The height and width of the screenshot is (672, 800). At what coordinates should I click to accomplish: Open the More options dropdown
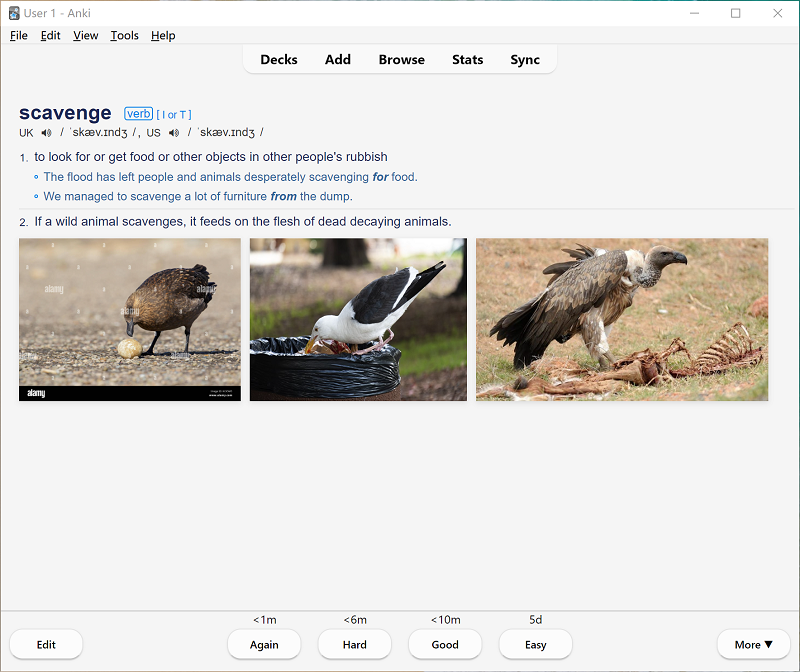pos(753,645)
